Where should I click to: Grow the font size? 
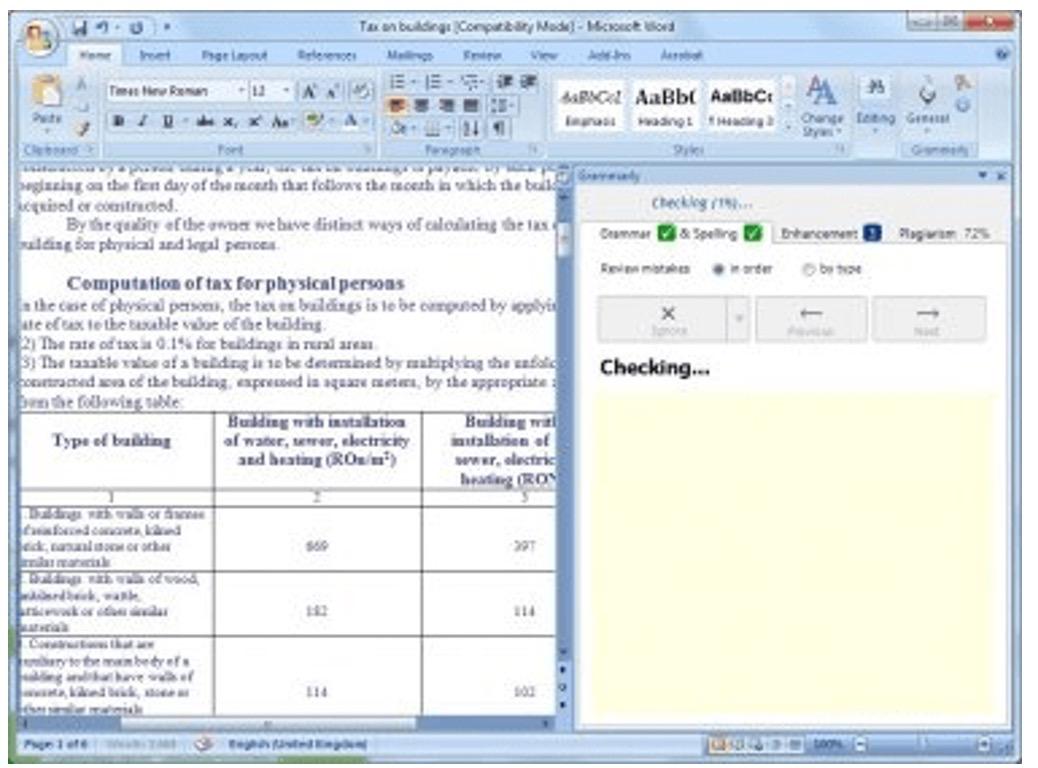[308, 91]
